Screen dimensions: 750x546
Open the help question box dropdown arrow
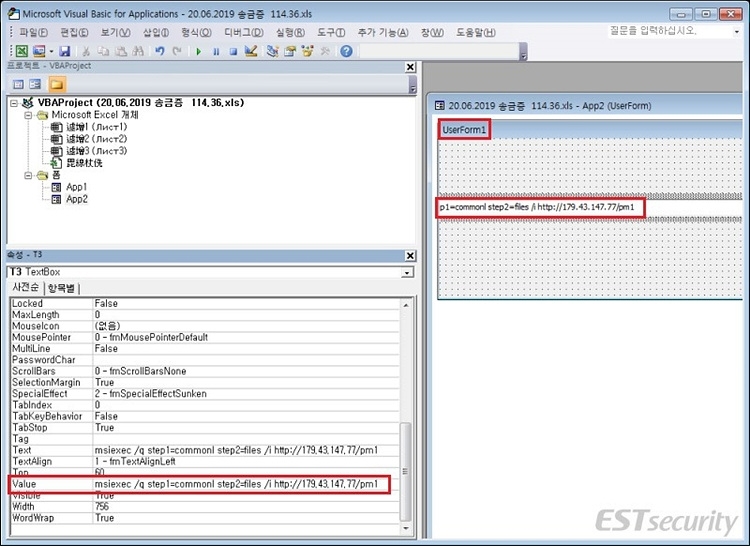pos(736,32)
